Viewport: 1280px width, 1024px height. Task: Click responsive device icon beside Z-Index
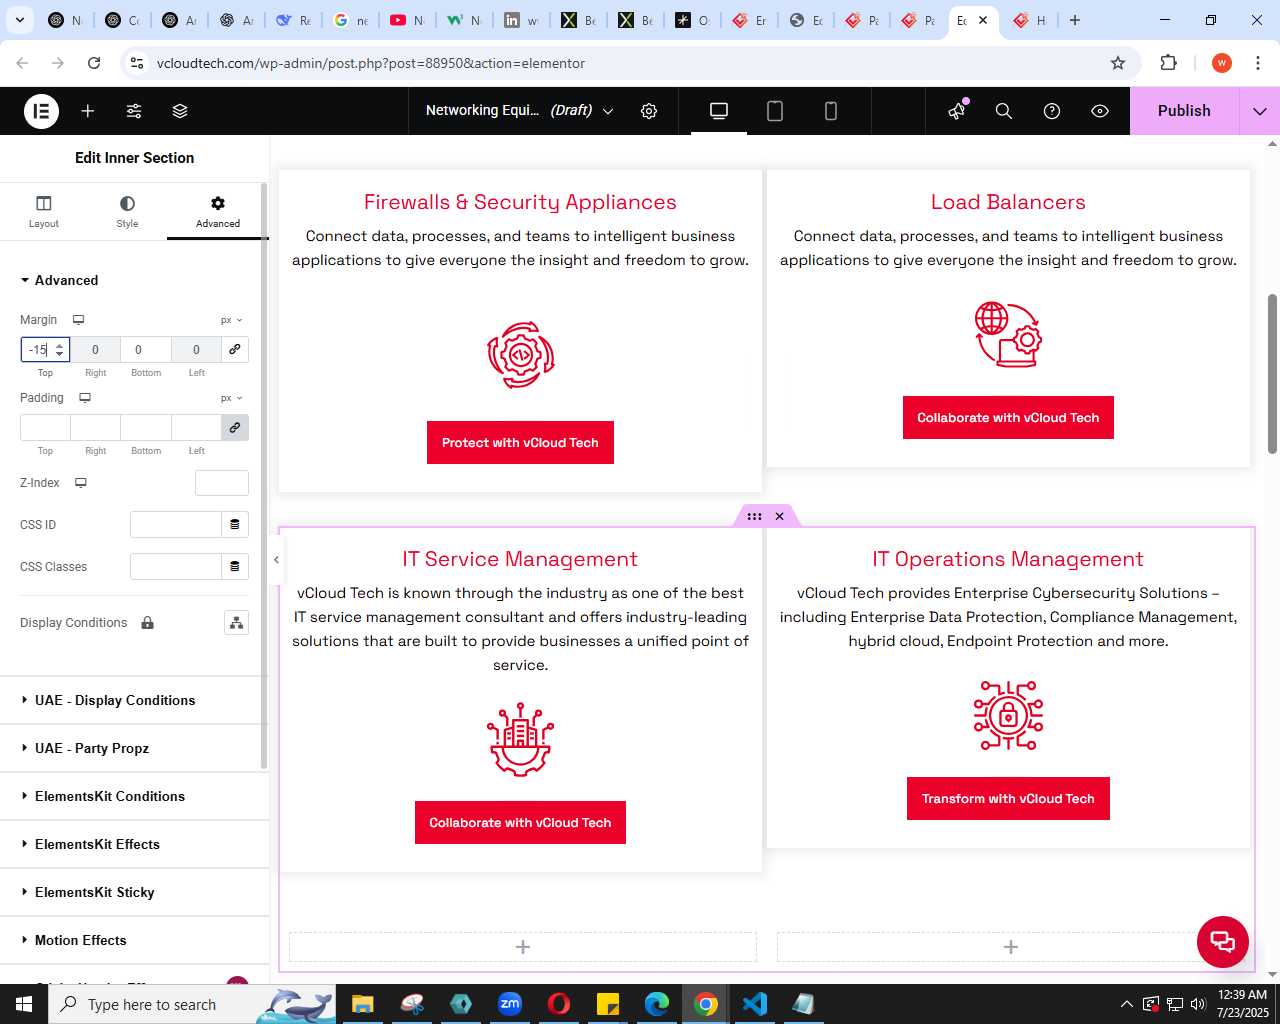click(x=81, y=483)
